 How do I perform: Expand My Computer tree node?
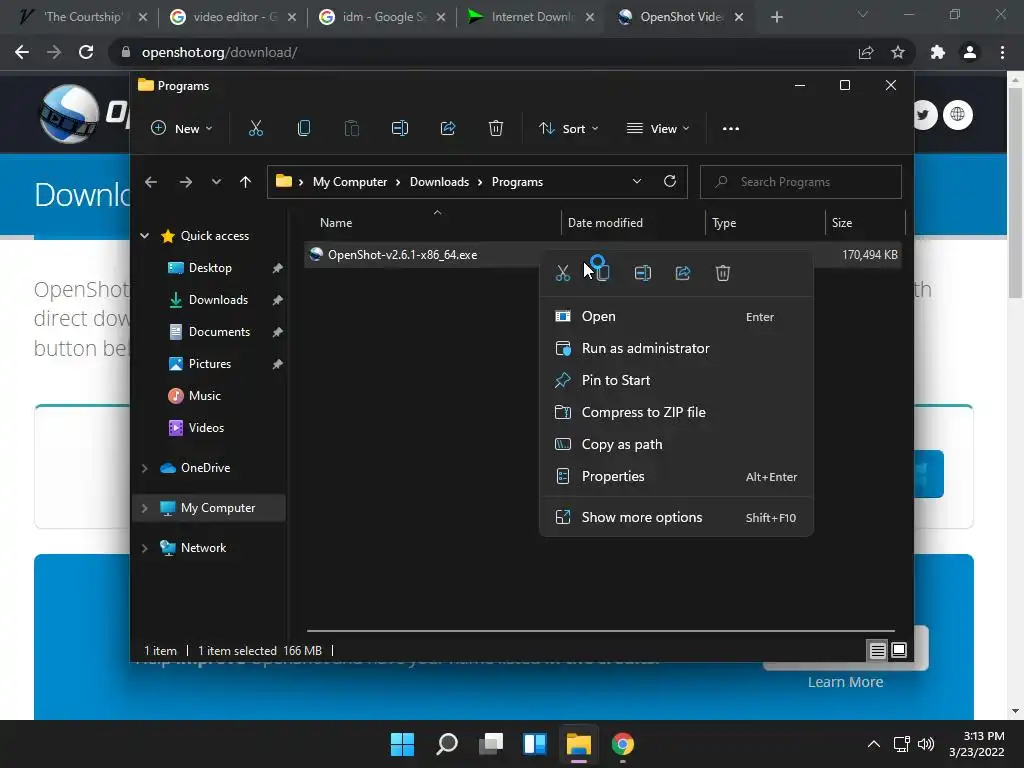(144, 508)
